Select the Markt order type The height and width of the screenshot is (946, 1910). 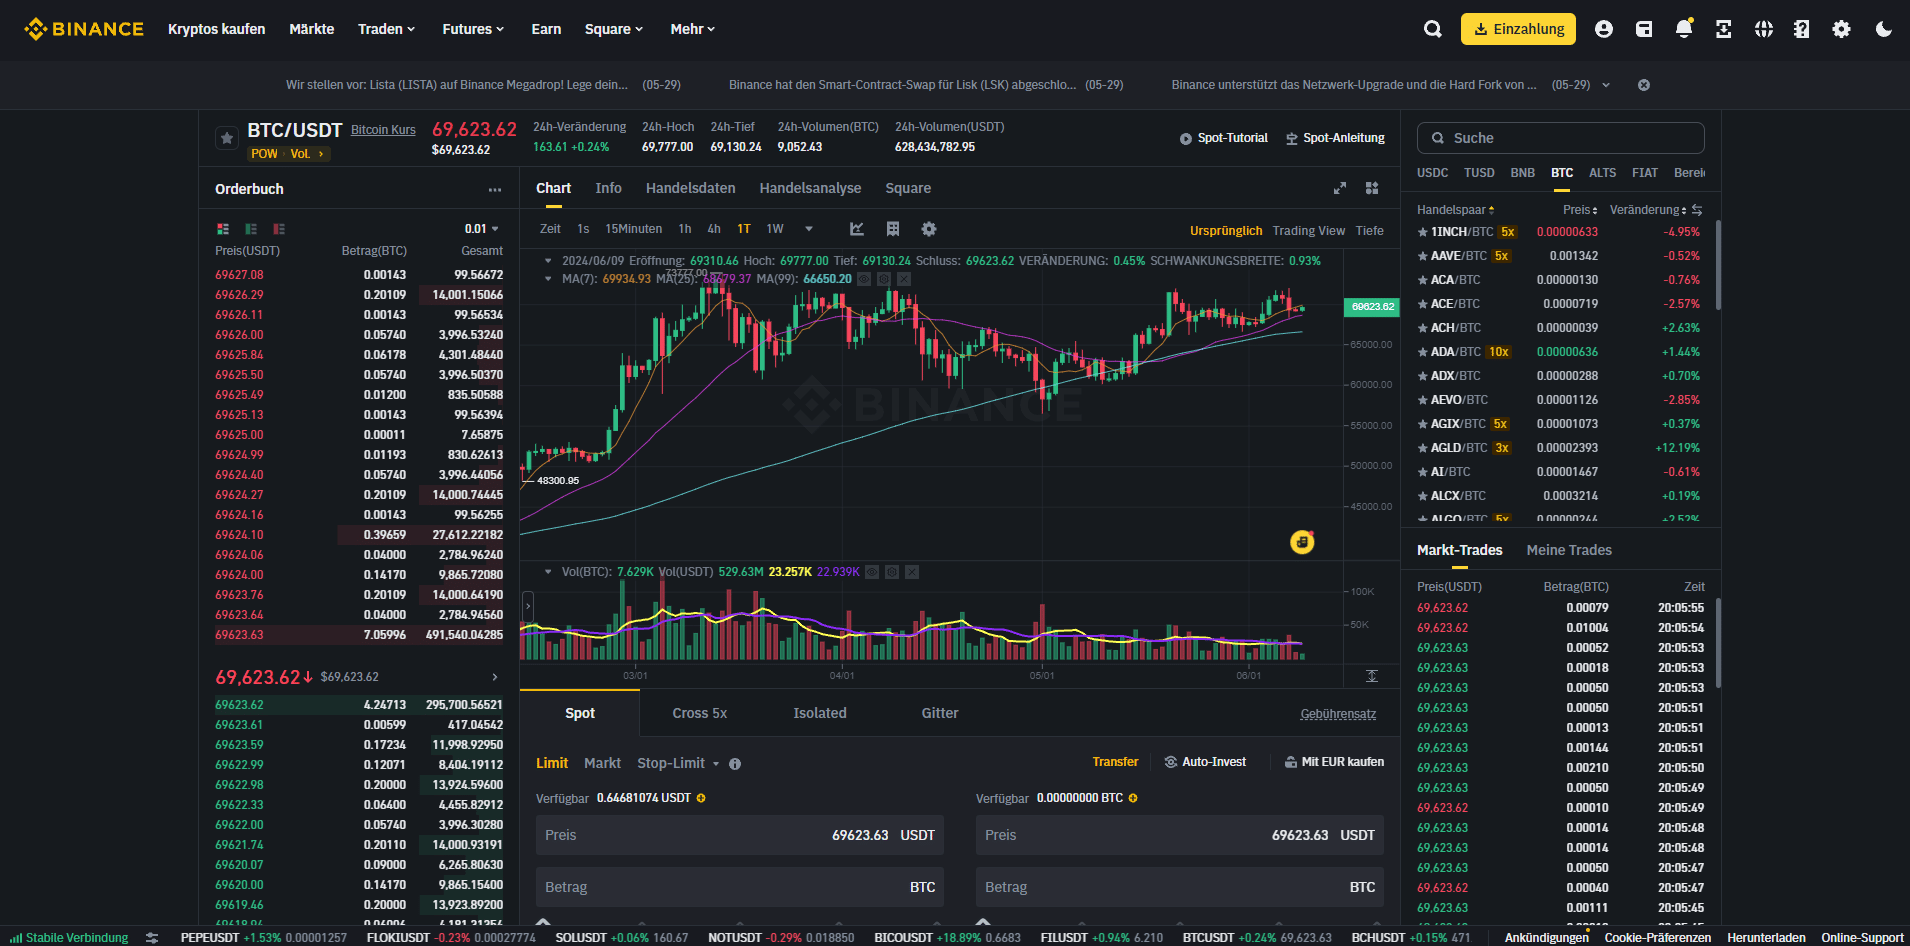pos(602,763)
